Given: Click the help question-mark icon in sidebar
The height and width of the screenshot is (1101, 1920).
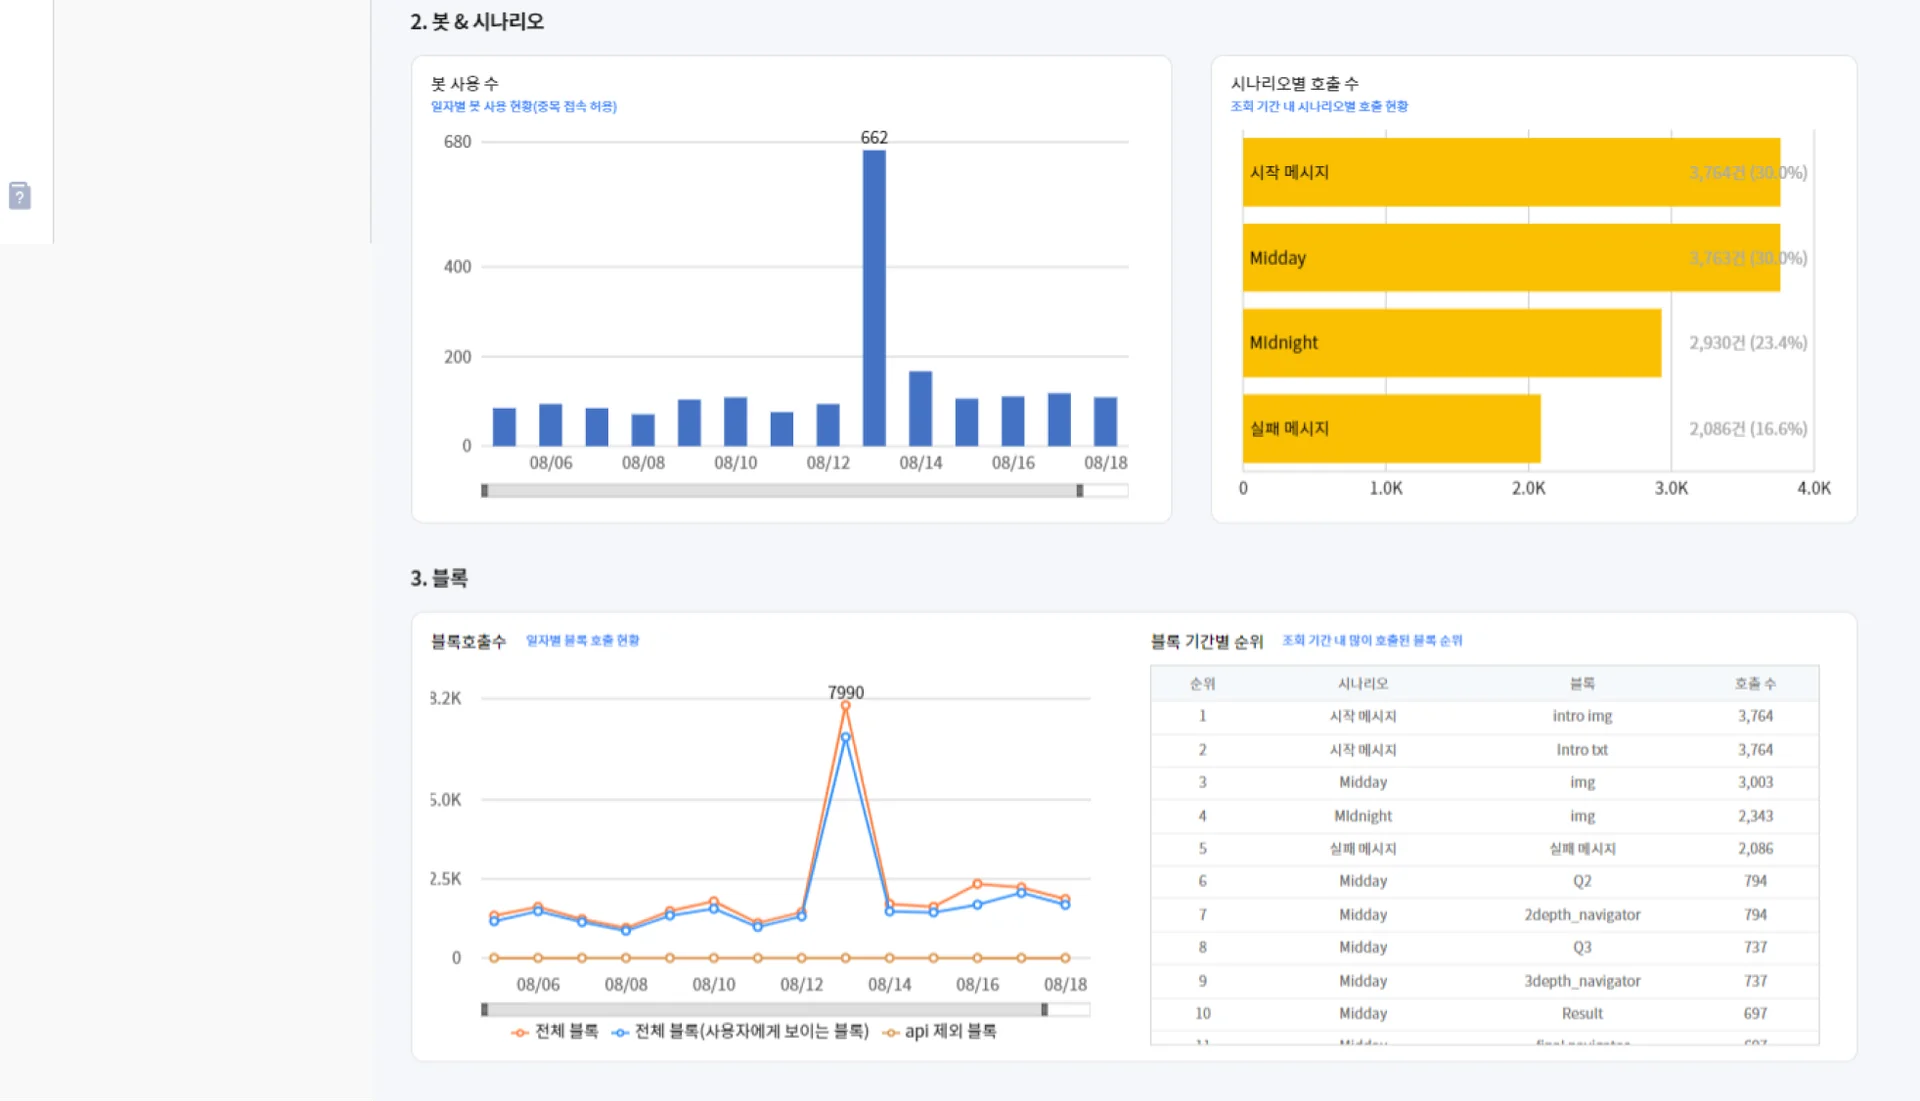Looking at the screenshot, I should point(20,195).
